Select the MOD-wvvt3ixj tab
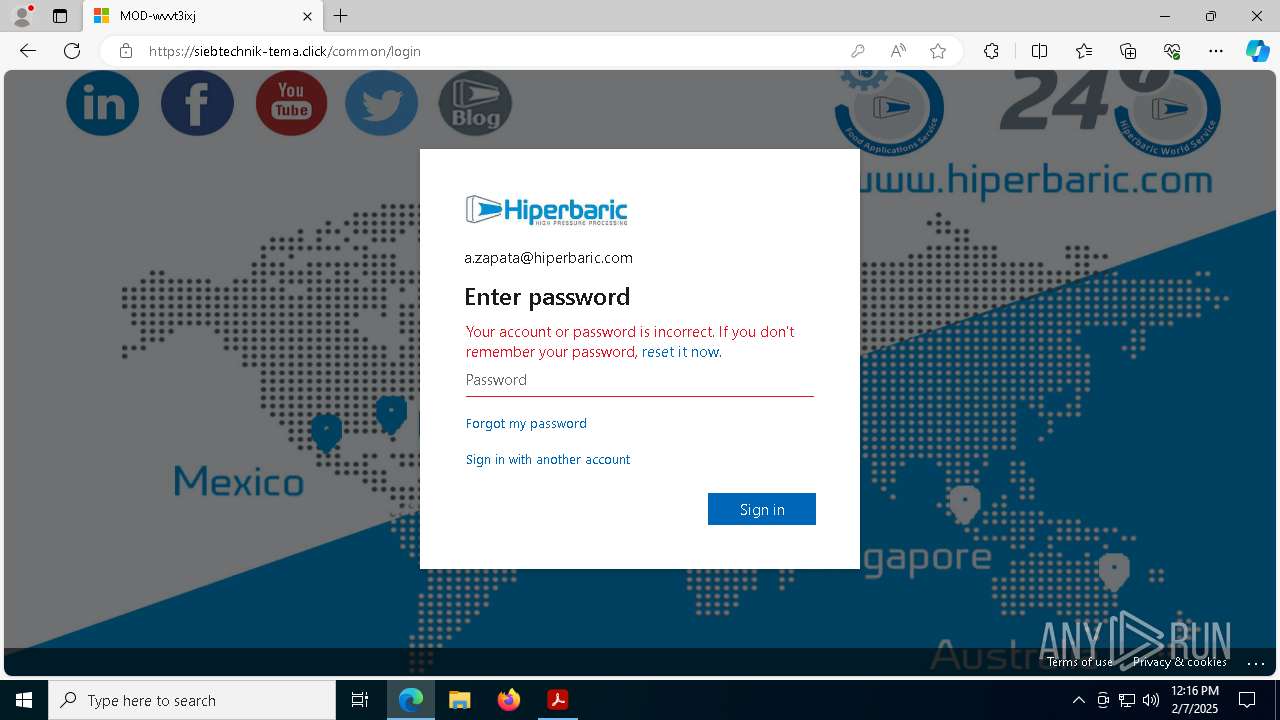This screenshot has width=1280, height=720. (203, 16)
